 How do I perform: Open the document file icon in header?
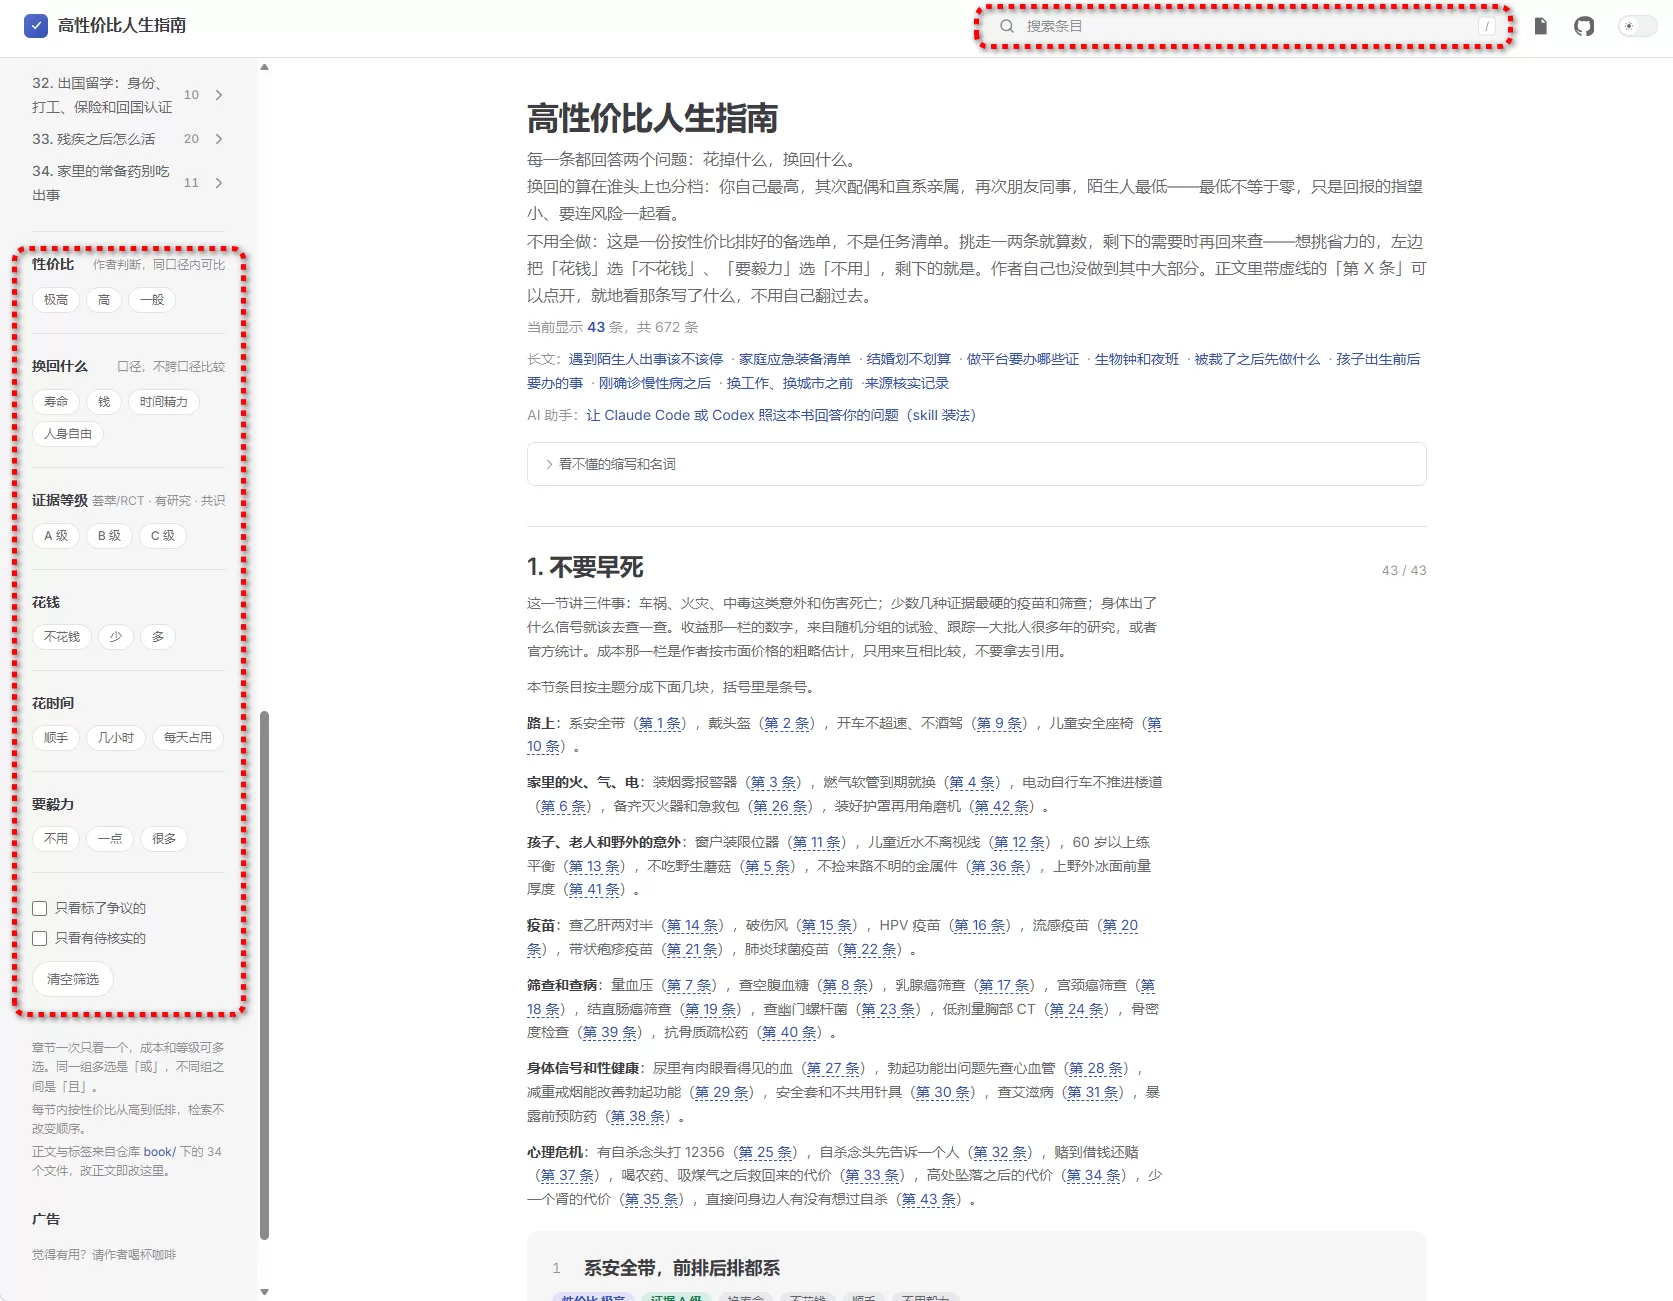1541,26
